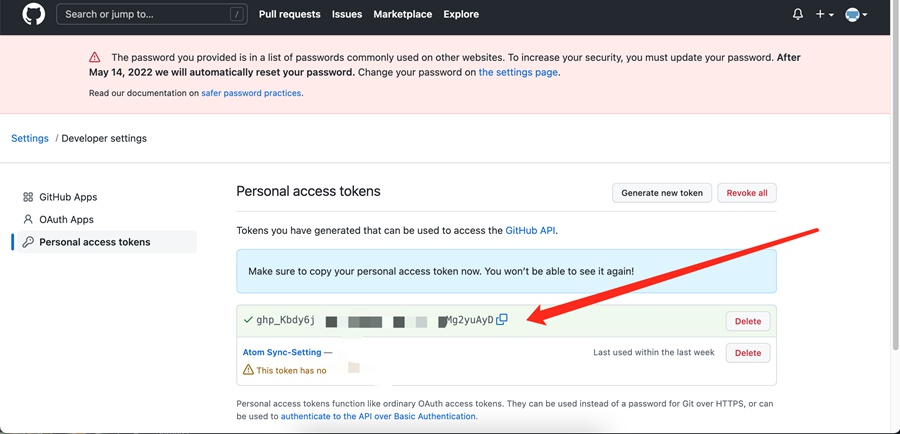Screen dimensions: 900x434
Task: Open the Atom Sync-Setting token link
Action: tap(282, 352)
